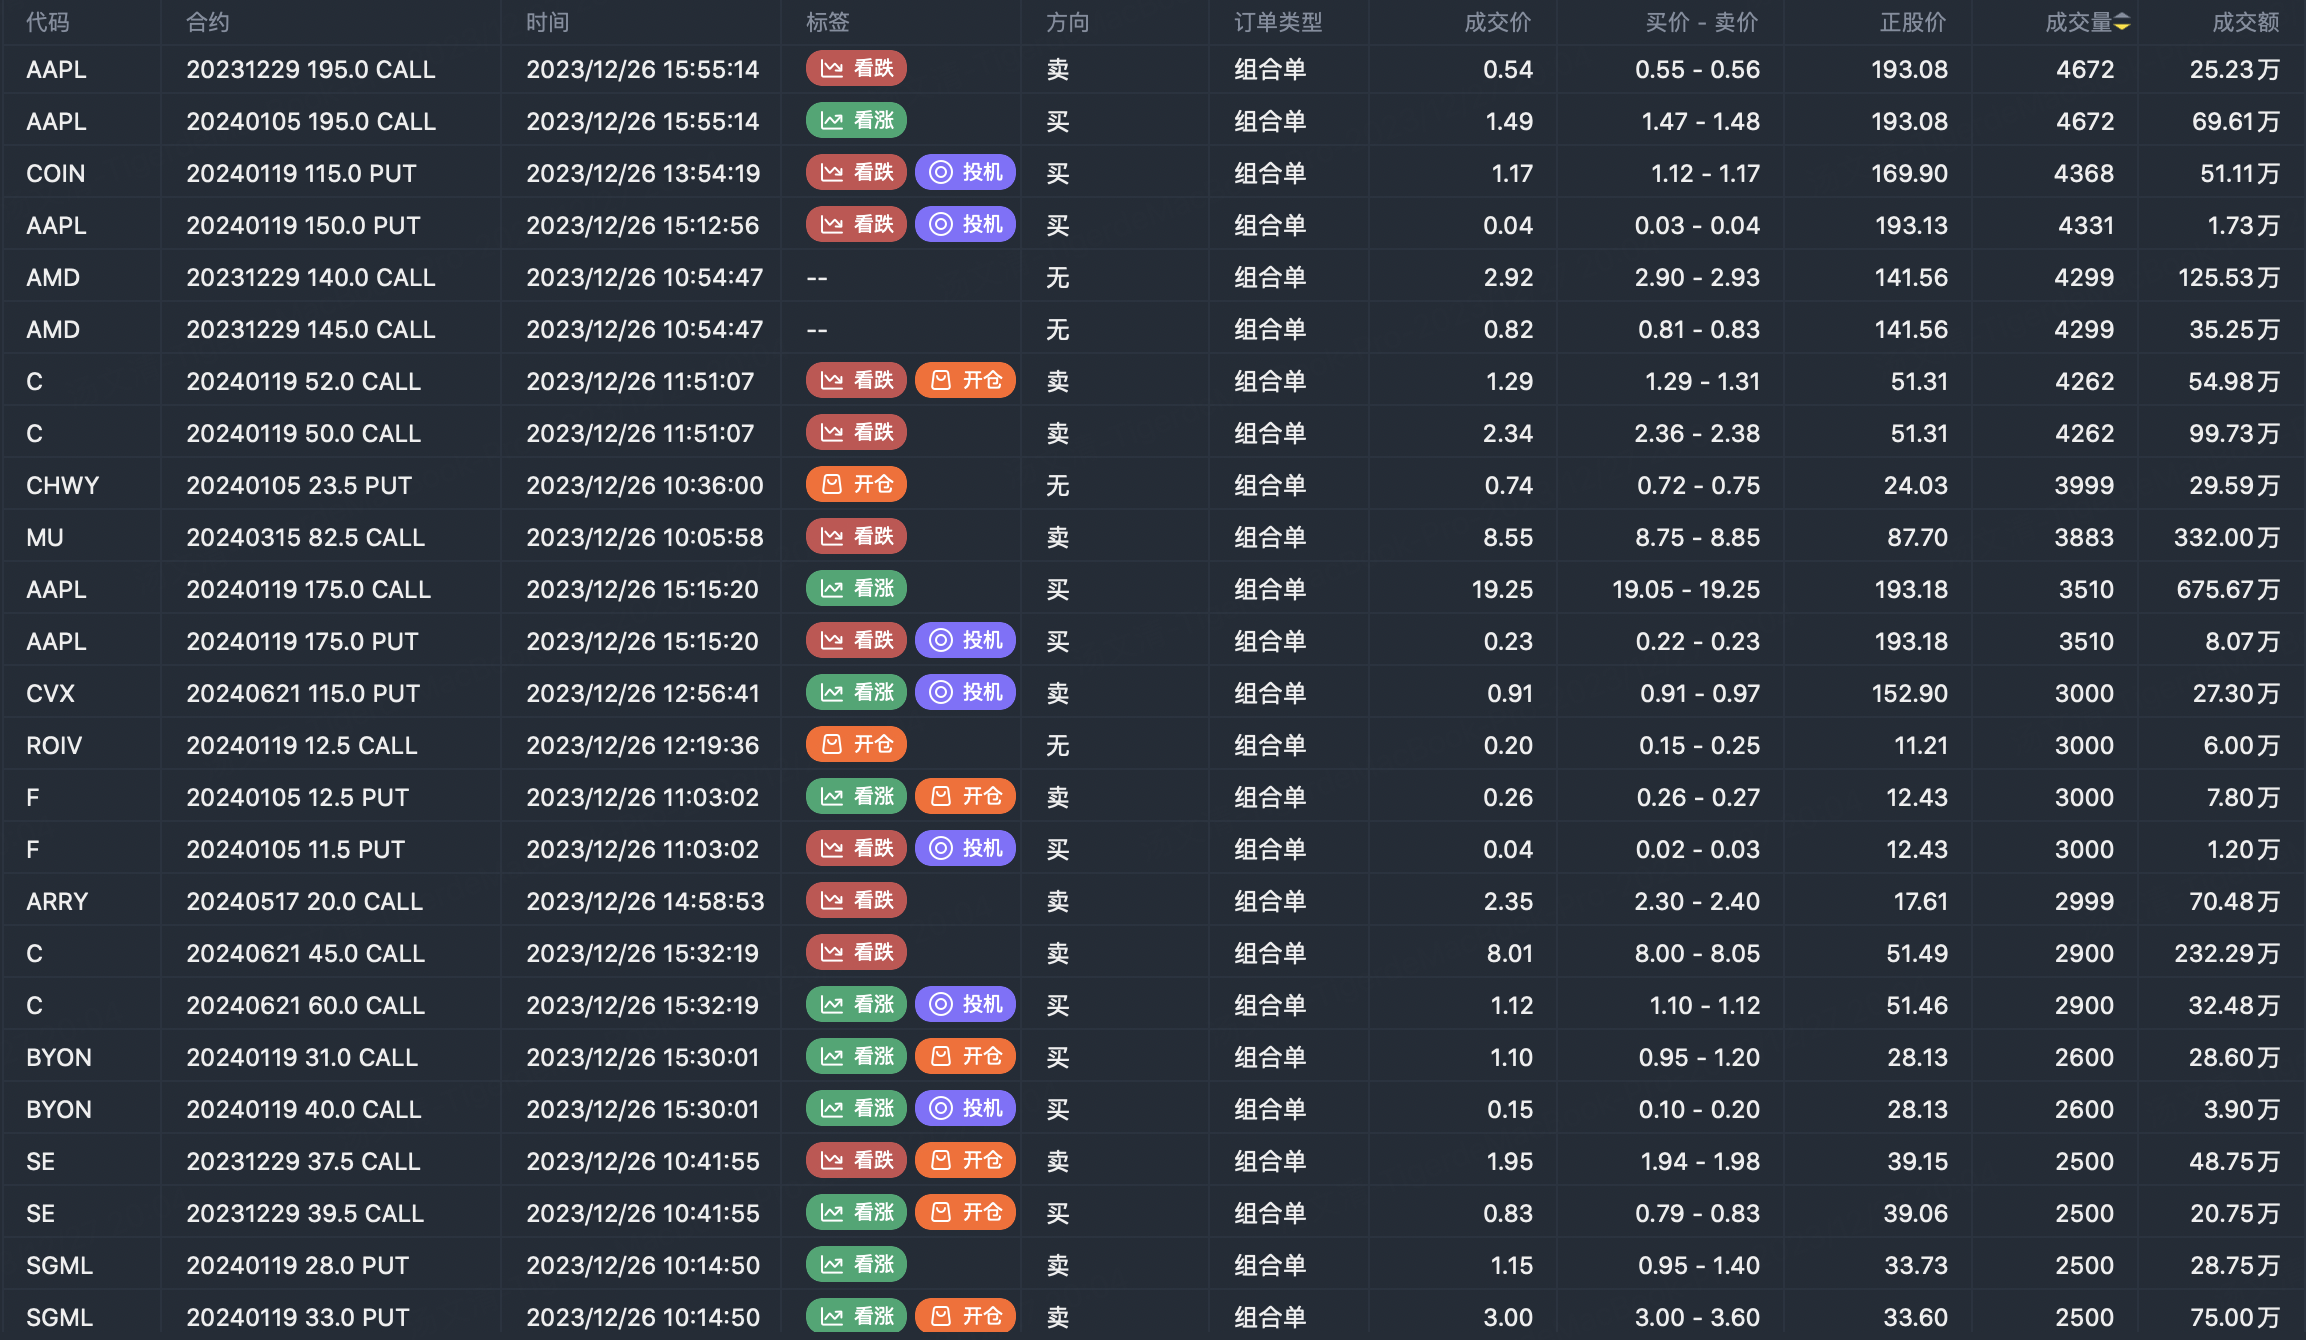Open the ARRY ticker symbol
The height and width of the screenshot is (1340, 2306).
[57, 902]
